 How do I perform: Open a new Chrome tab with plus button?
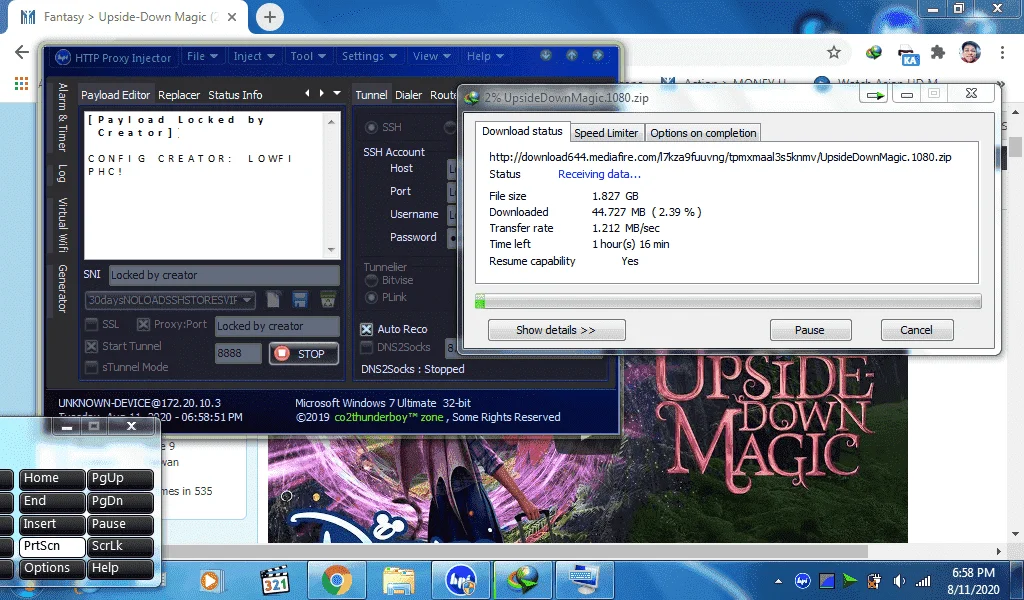pos(270,18)
